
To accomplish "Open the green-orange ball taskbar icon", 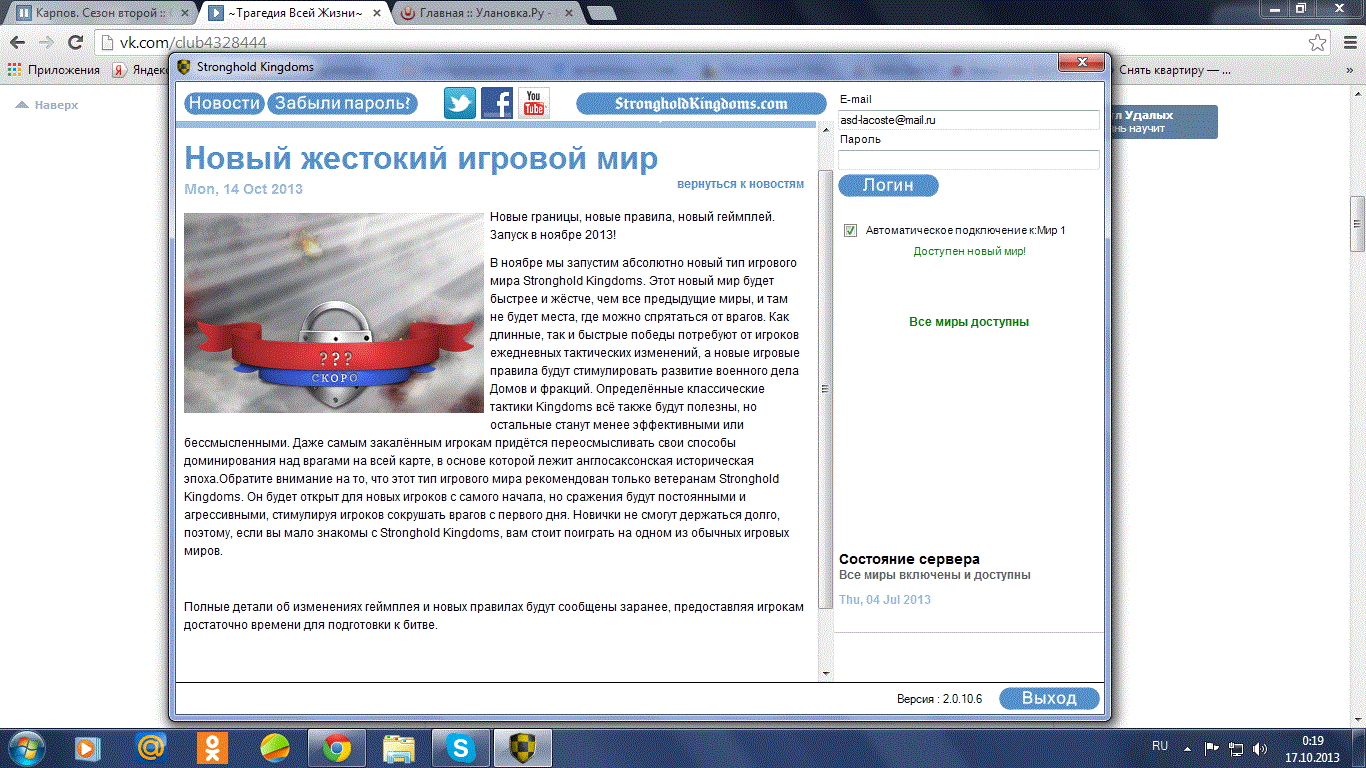I will pos(275,747).
